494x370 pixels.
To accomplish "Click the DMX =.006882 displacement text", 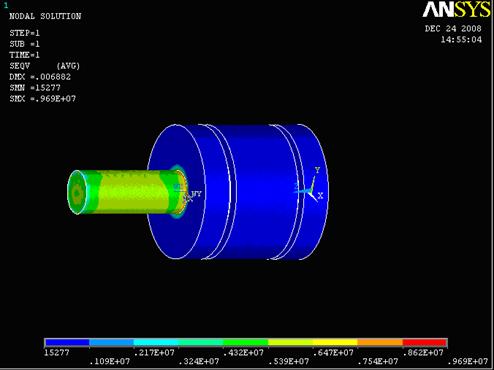I will point(40,77).
